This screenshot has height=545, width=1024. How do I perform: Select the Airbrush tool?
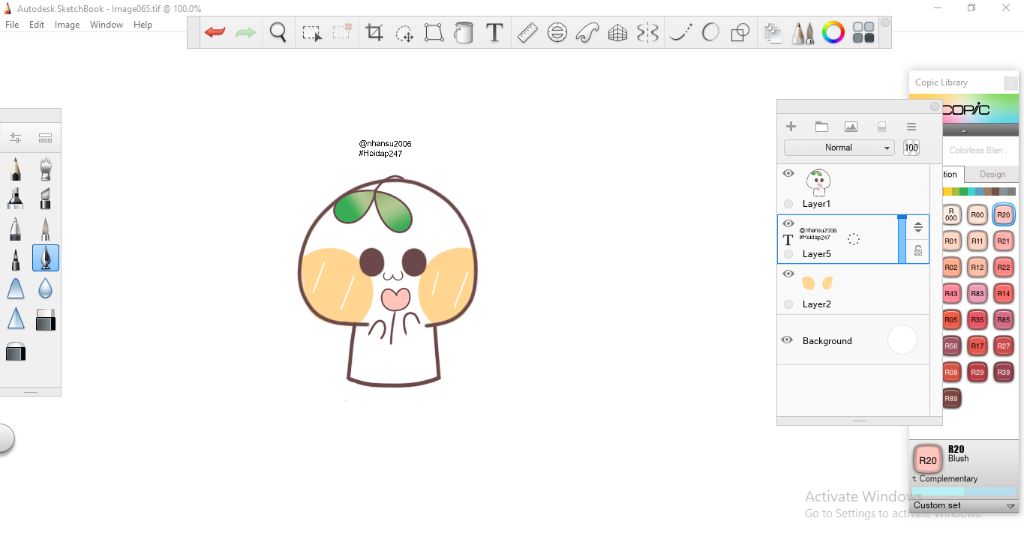coord(45,168)
